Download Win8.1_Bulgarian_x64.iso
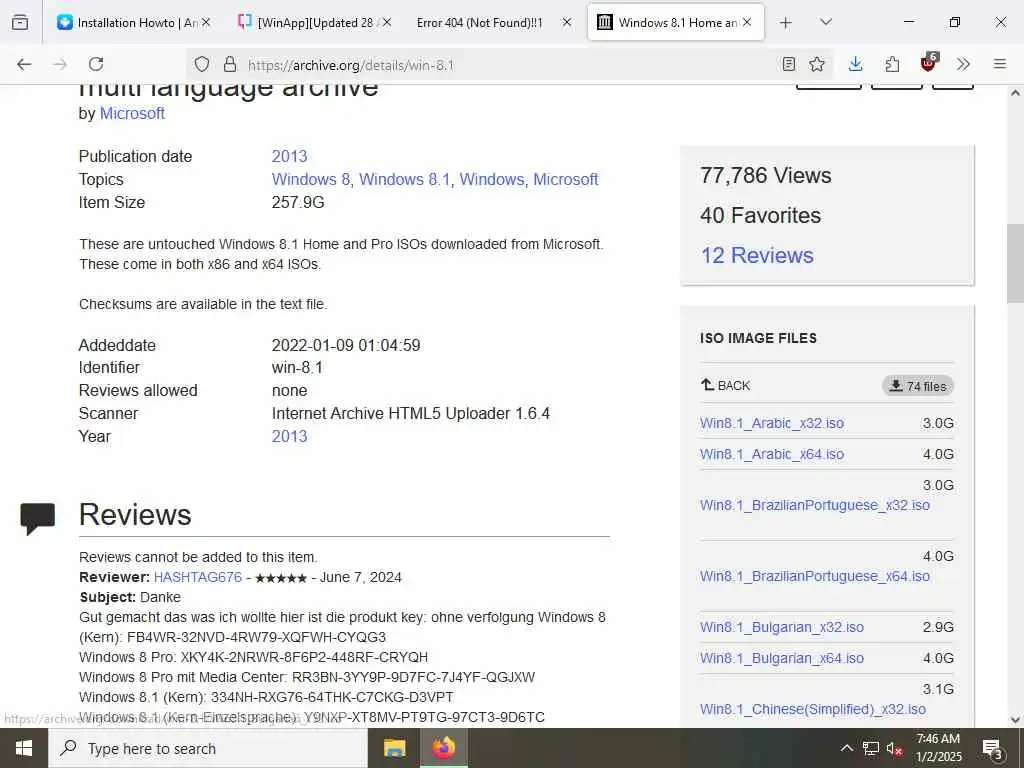This screenshot has height=768, width=1024. [782, 658]
